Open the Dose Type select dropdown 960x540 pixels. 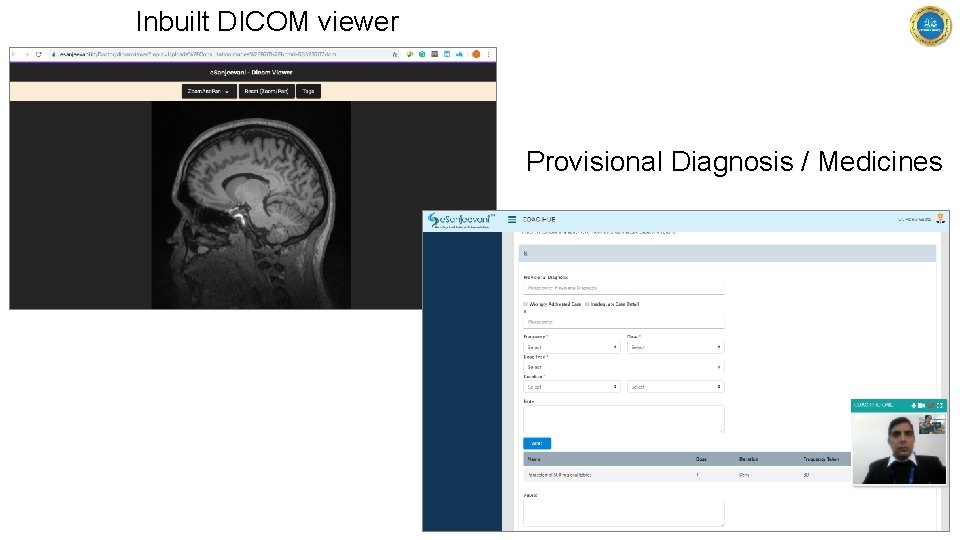(x=623, y=367)
